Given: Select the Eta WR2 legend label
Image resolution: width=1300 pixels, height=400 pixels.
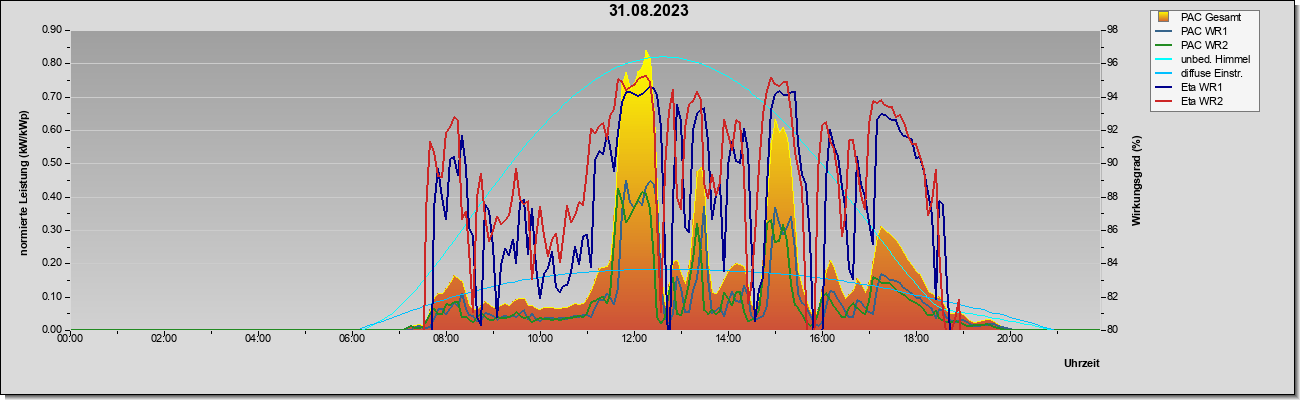Looking at the screenshot, I should pos(1202,101).
